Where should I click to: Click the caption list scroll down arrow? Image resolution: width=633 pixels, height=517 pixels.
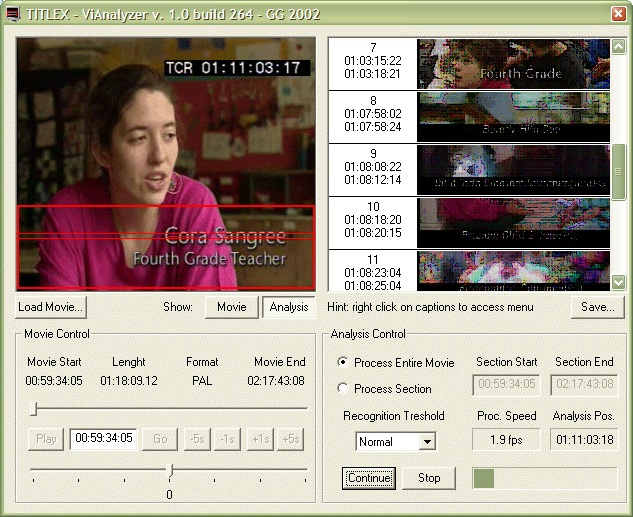[x=618, y=282]
